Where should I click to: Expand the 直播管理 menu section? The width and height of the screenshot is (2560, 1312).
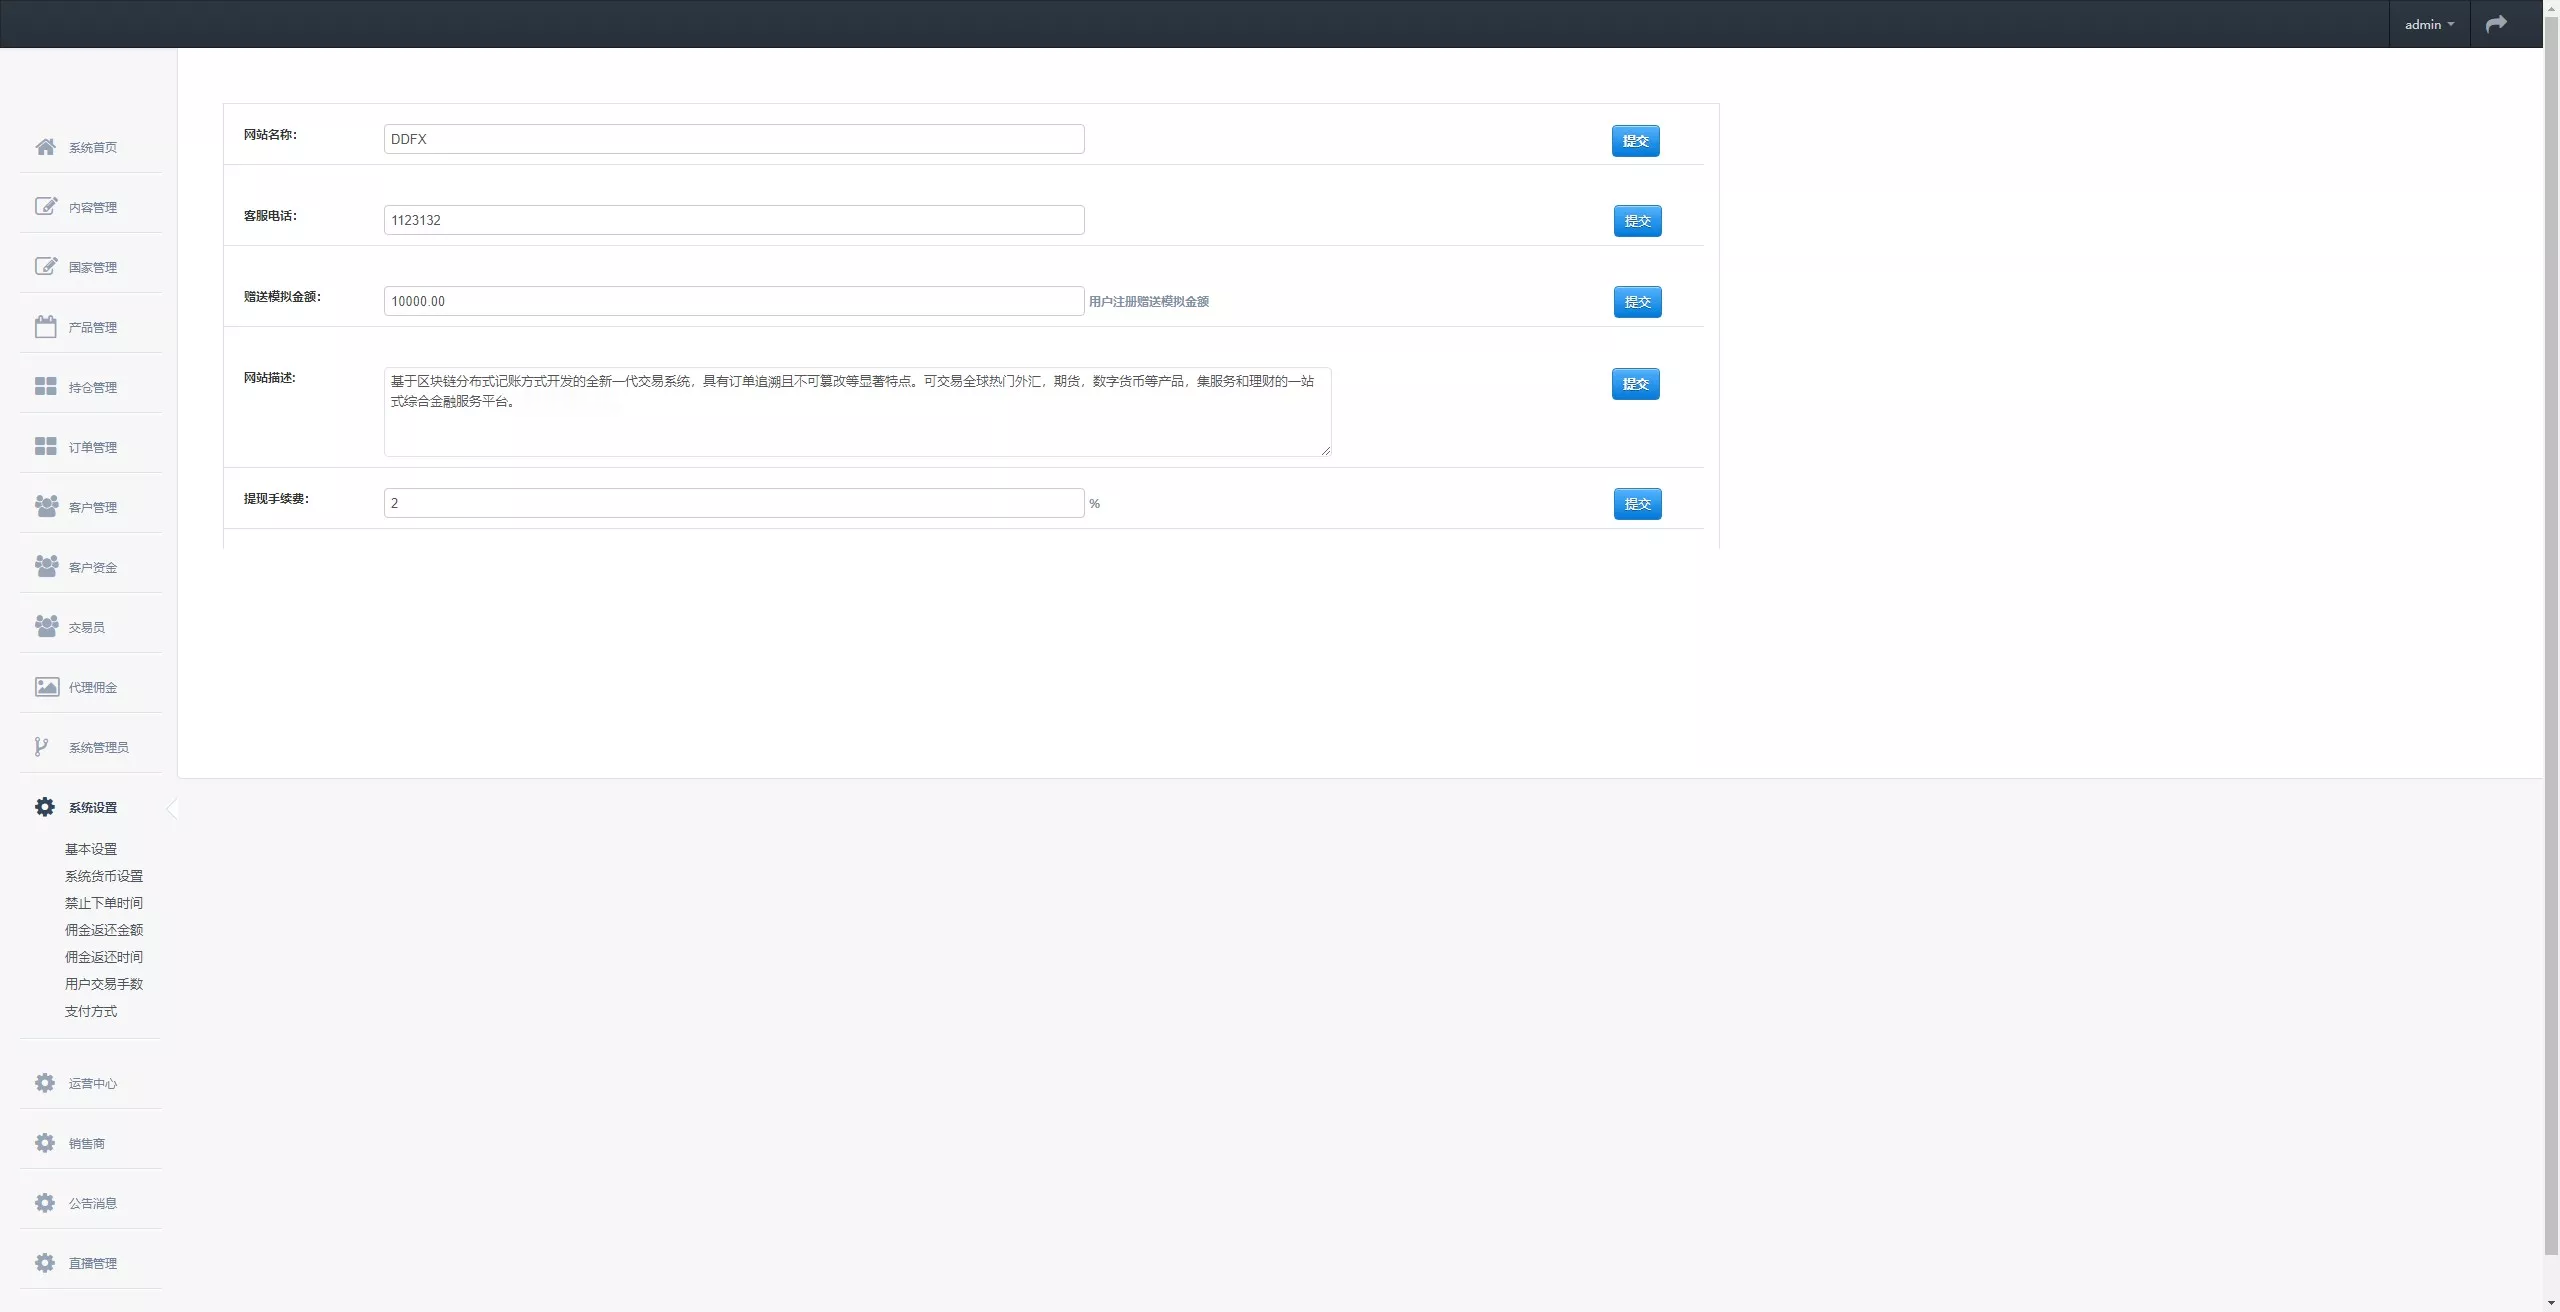click(92, 1263)
